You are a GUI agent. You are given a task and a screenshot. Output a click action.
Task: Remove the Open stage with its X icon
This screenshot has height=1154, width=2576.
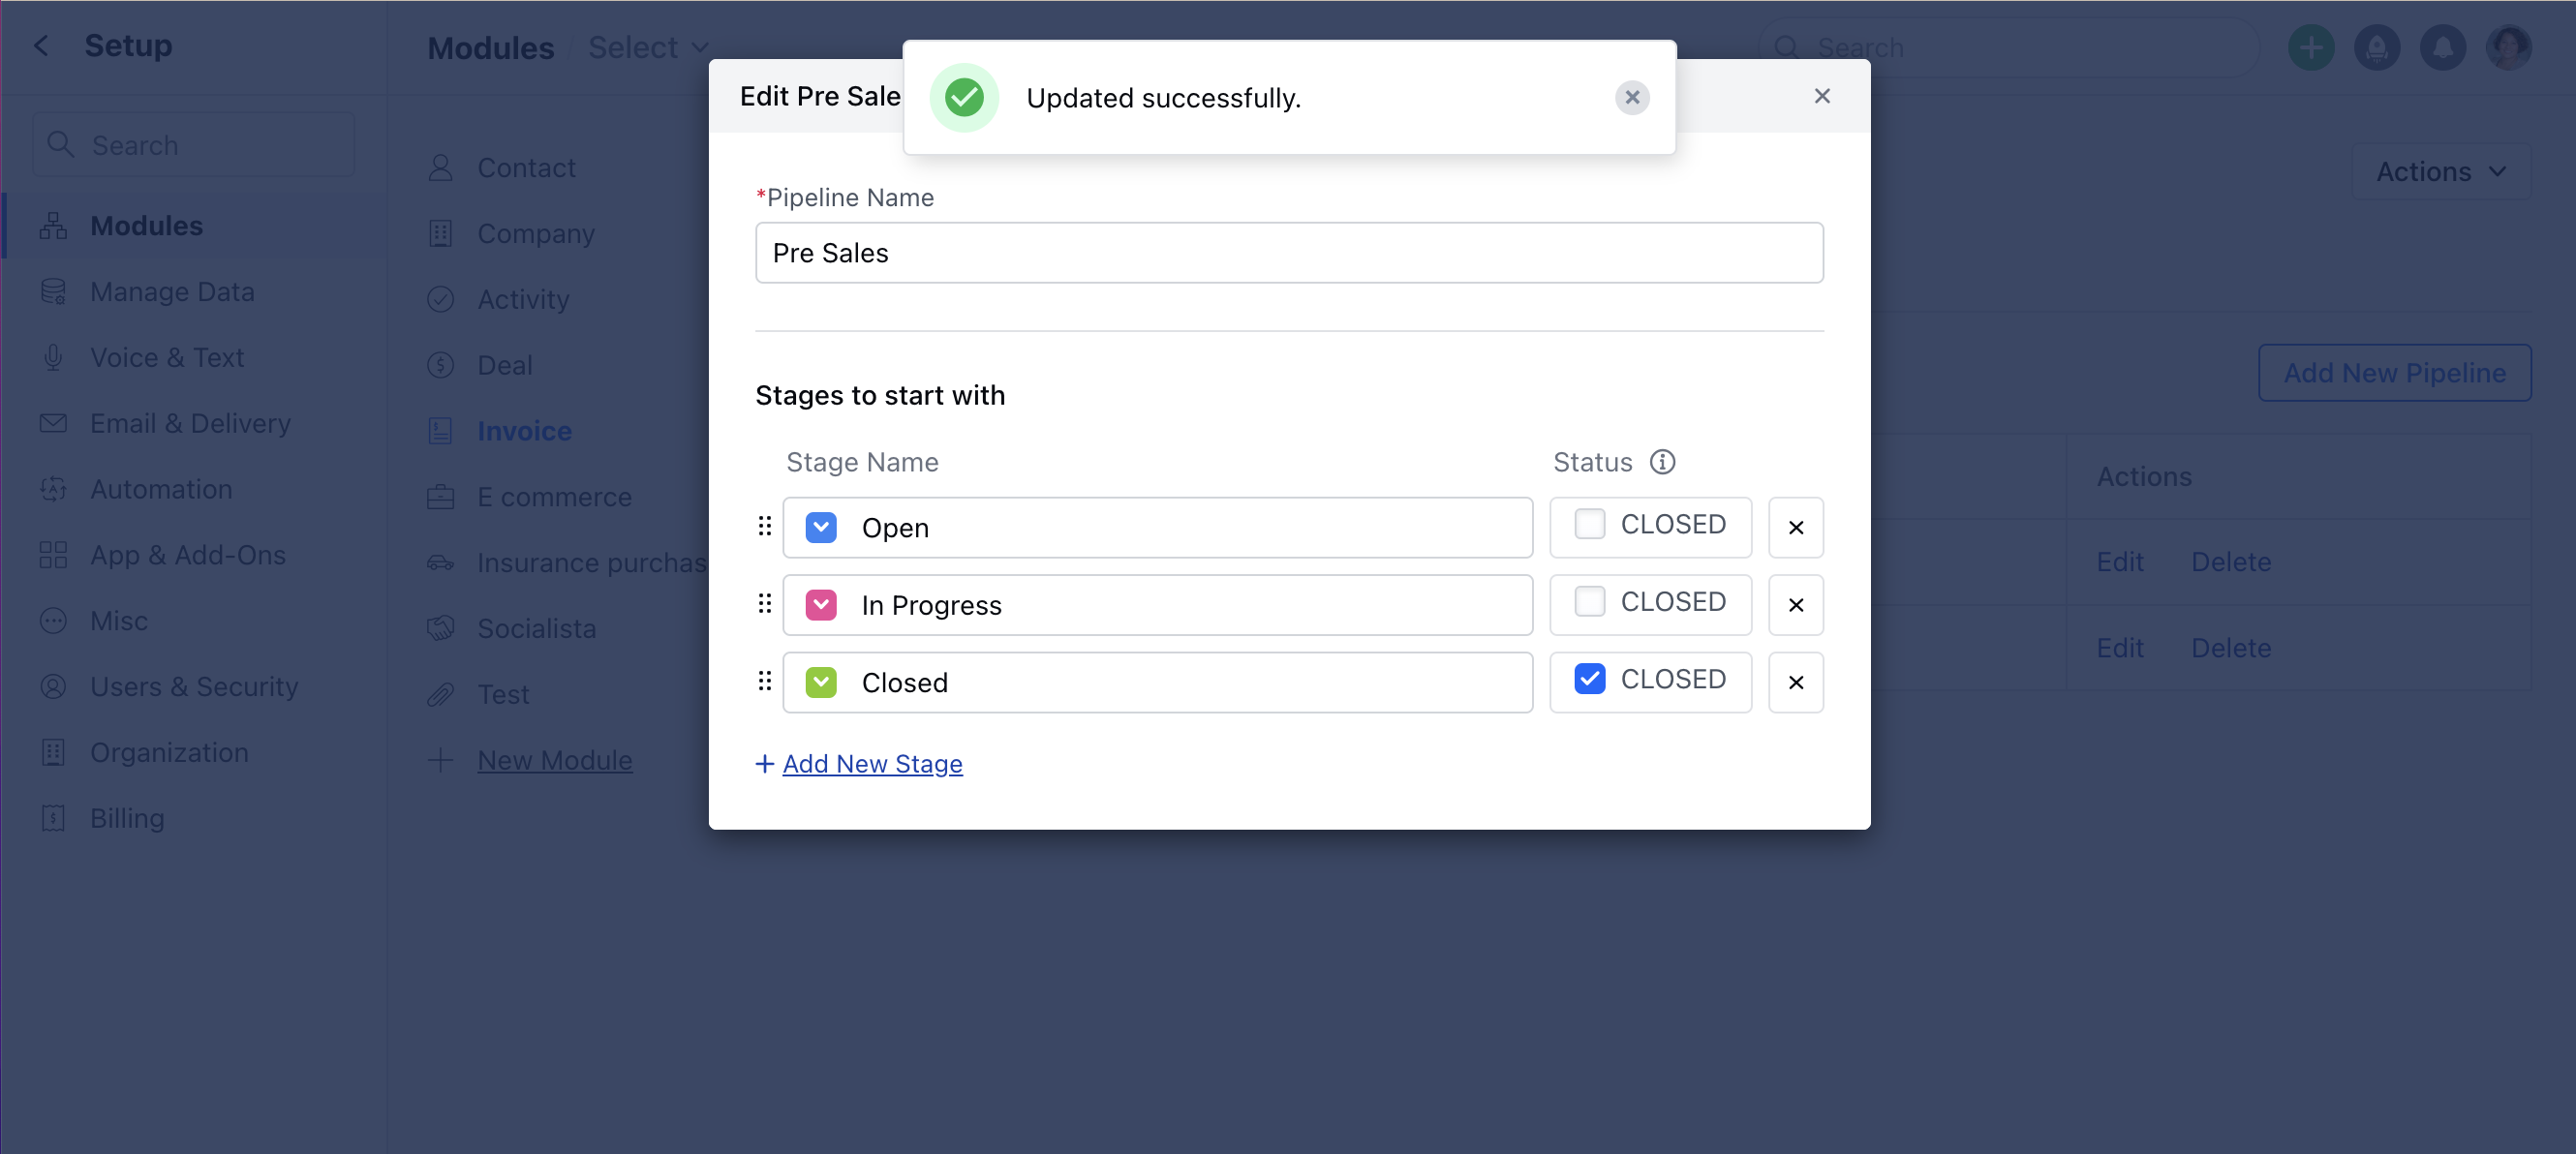pyautogui.click(x=1796, y=527)
